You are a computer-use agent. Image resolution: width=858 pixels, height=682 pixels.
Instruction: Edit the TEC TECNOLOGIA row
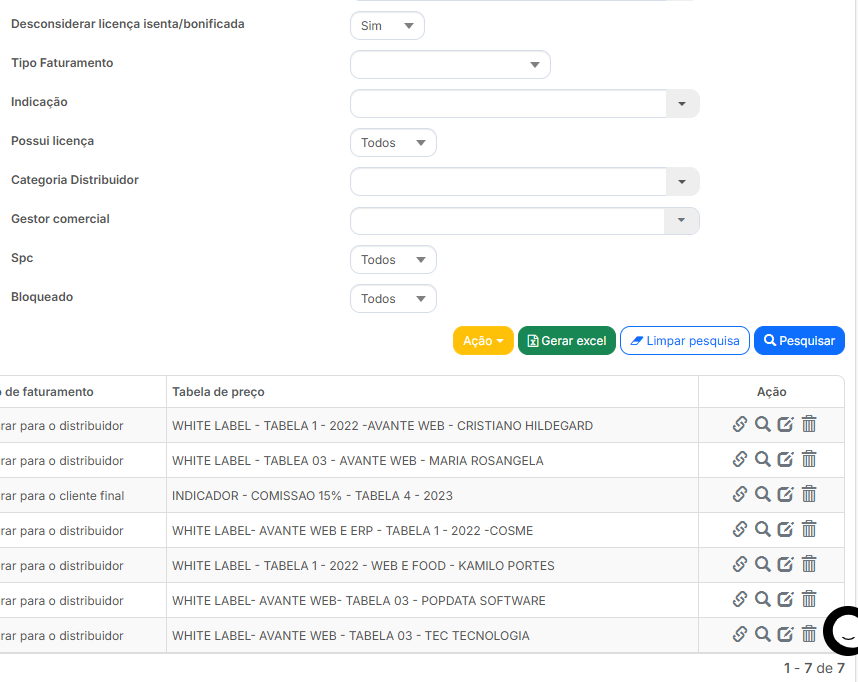pos(785,634)
